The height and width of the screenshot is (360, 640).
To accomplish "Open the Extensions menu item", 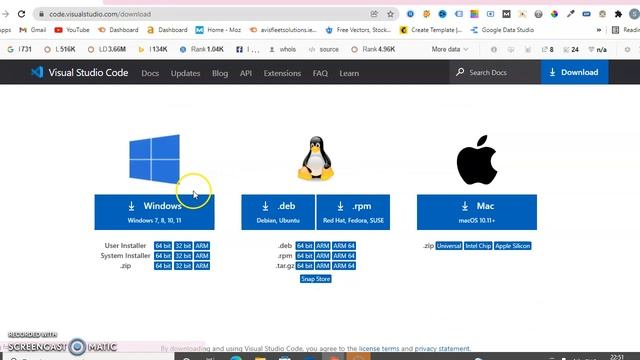I will click(282, 73).
